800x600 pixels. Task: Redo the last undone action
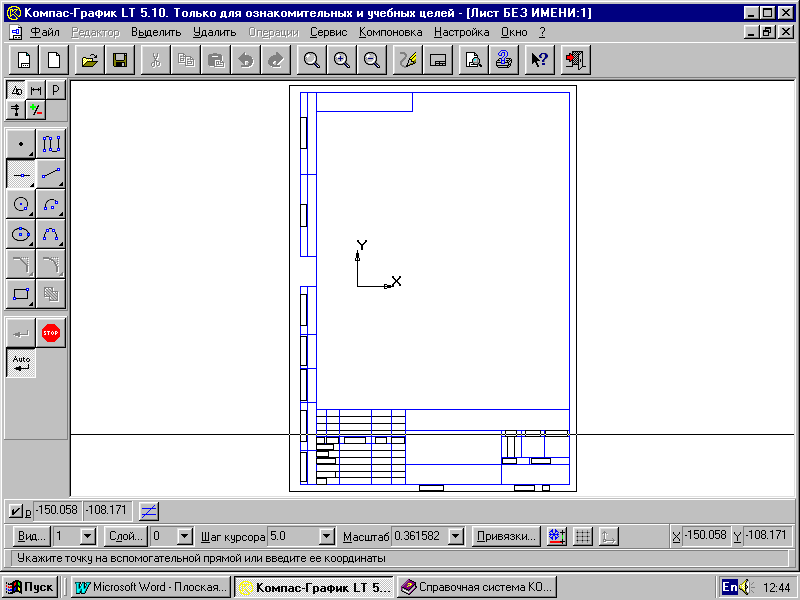point(276,60)
